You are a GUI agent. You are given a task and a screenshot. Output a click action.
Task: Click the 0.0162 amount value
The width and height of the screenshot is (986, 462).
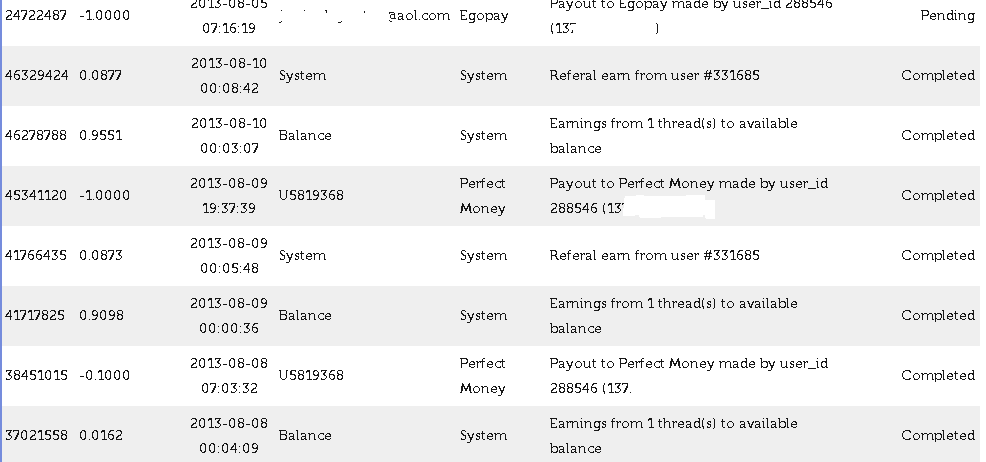click(x=100, y=436)
